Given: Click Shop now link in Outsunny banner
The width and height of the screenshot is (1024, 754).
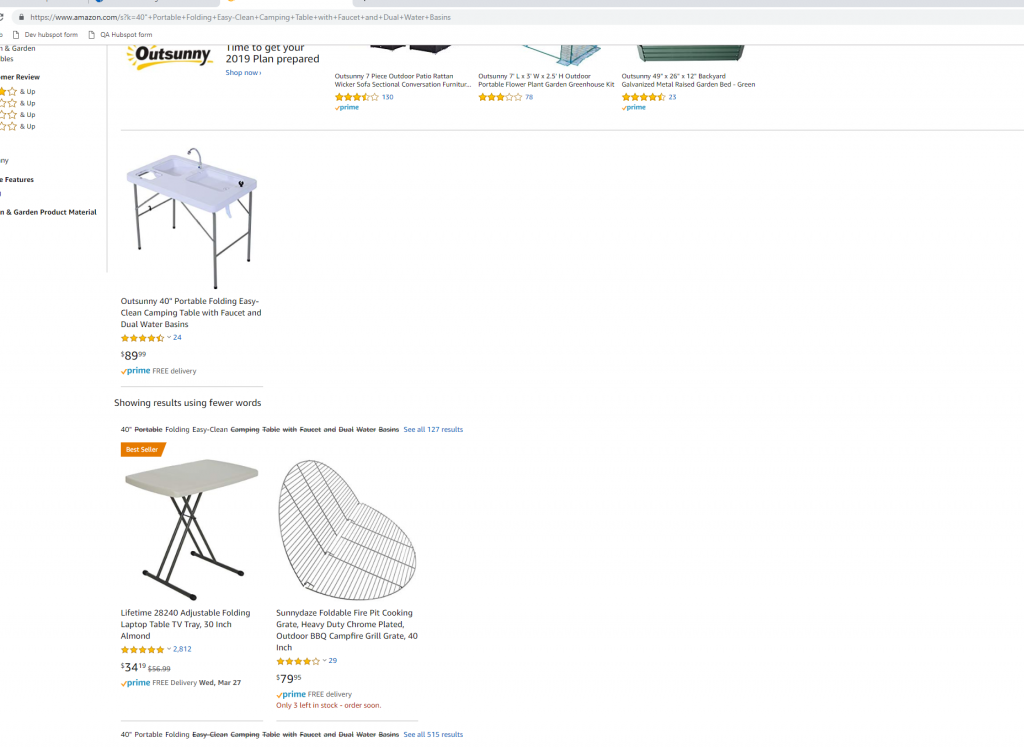Looking at the screenshot, I should [244, 72].
